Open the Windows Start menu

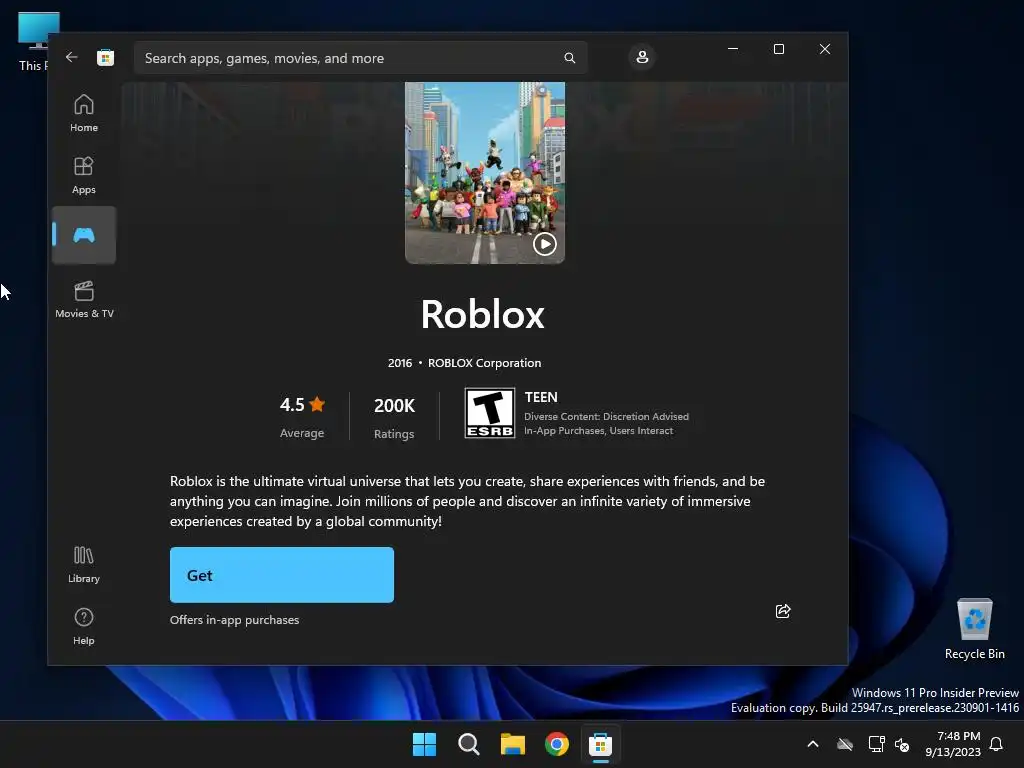[424, 744]
